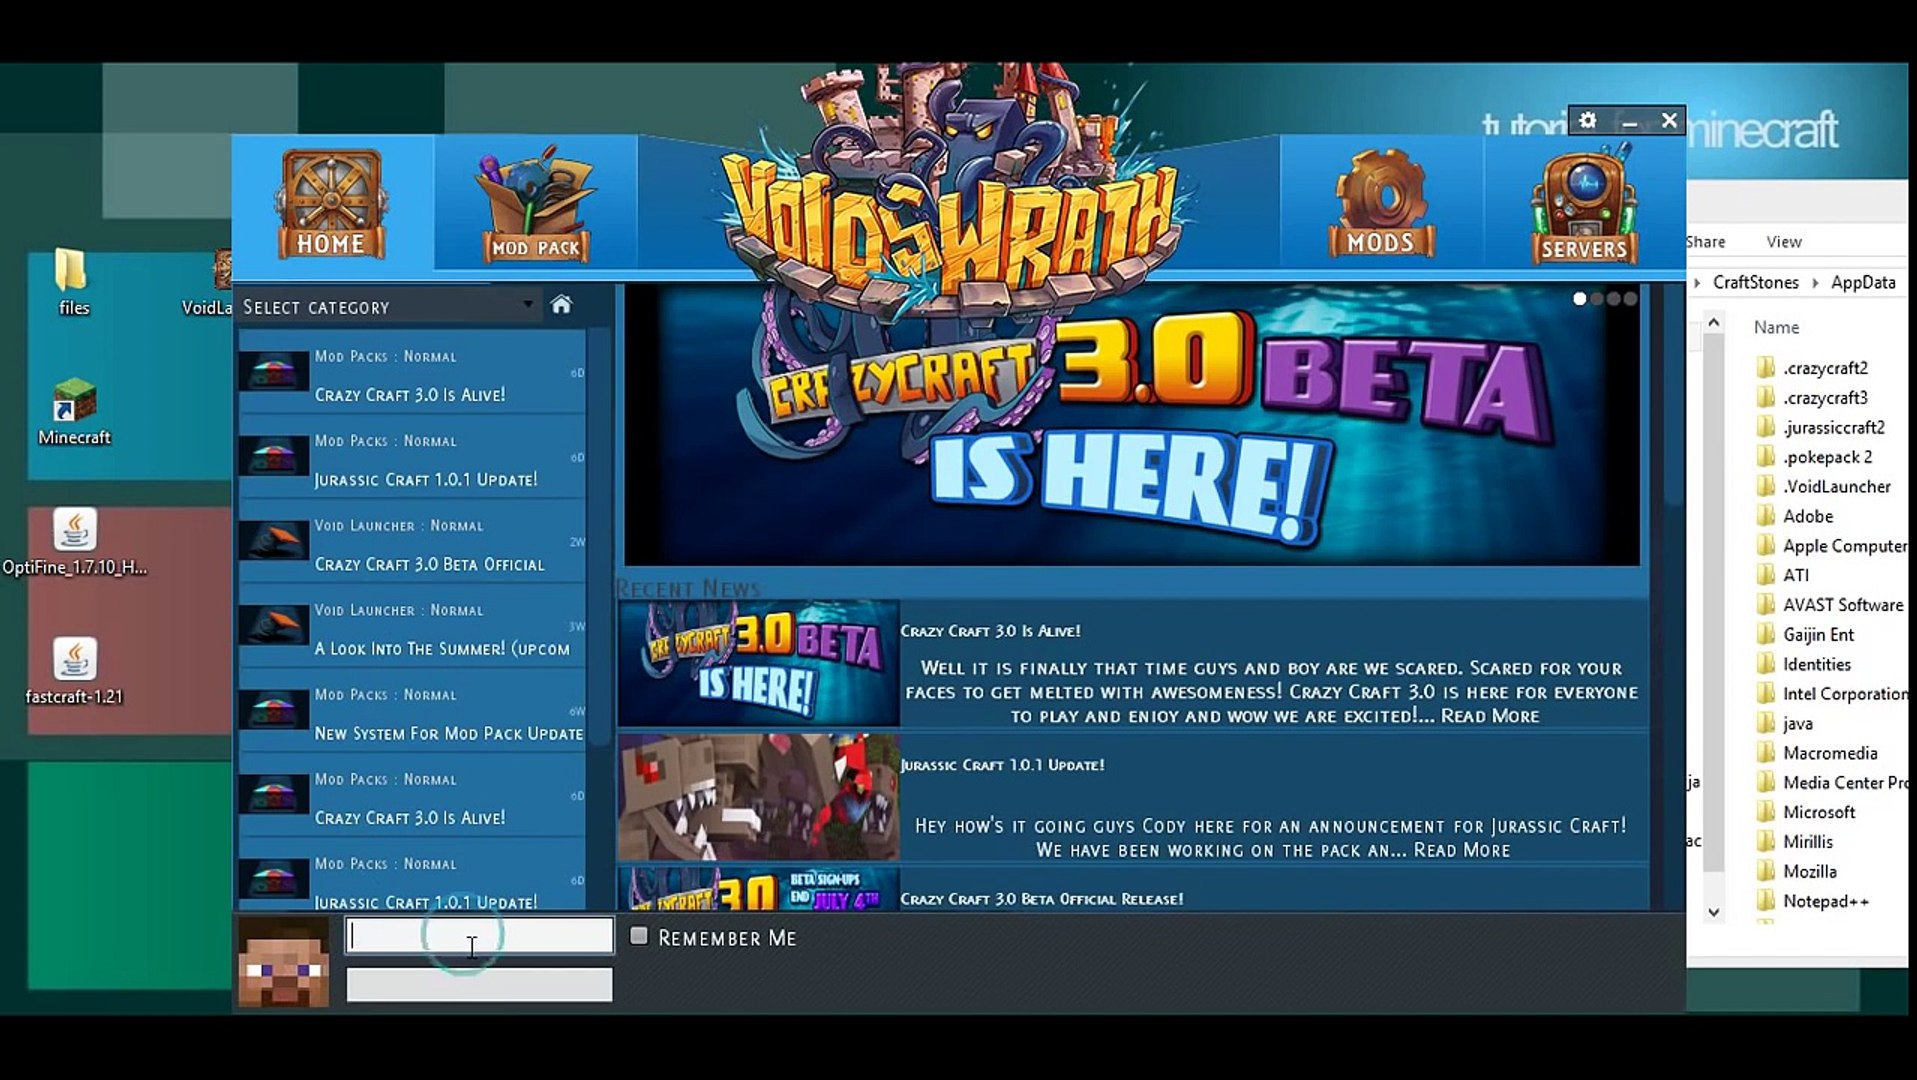Open the Minecraft desktop shortcut
The width and height of the screenshot is (1917, 1080).
point(74,412)
